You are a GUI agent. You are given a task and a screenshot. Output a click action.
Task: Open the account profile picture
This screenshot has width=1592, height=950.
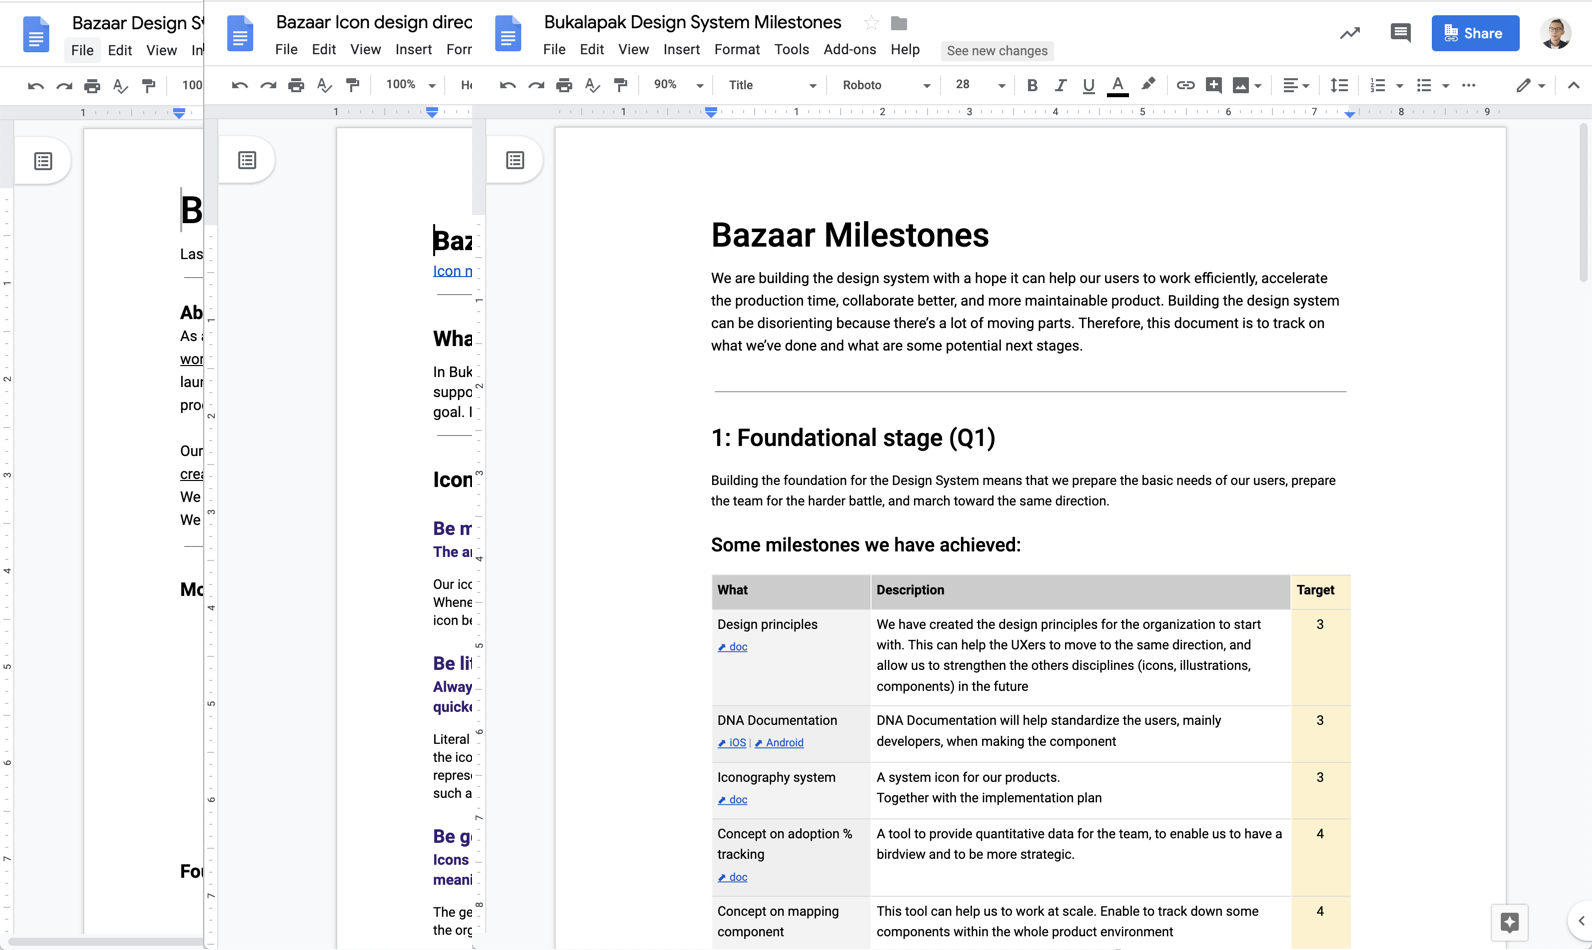(x=1555, y=33)
